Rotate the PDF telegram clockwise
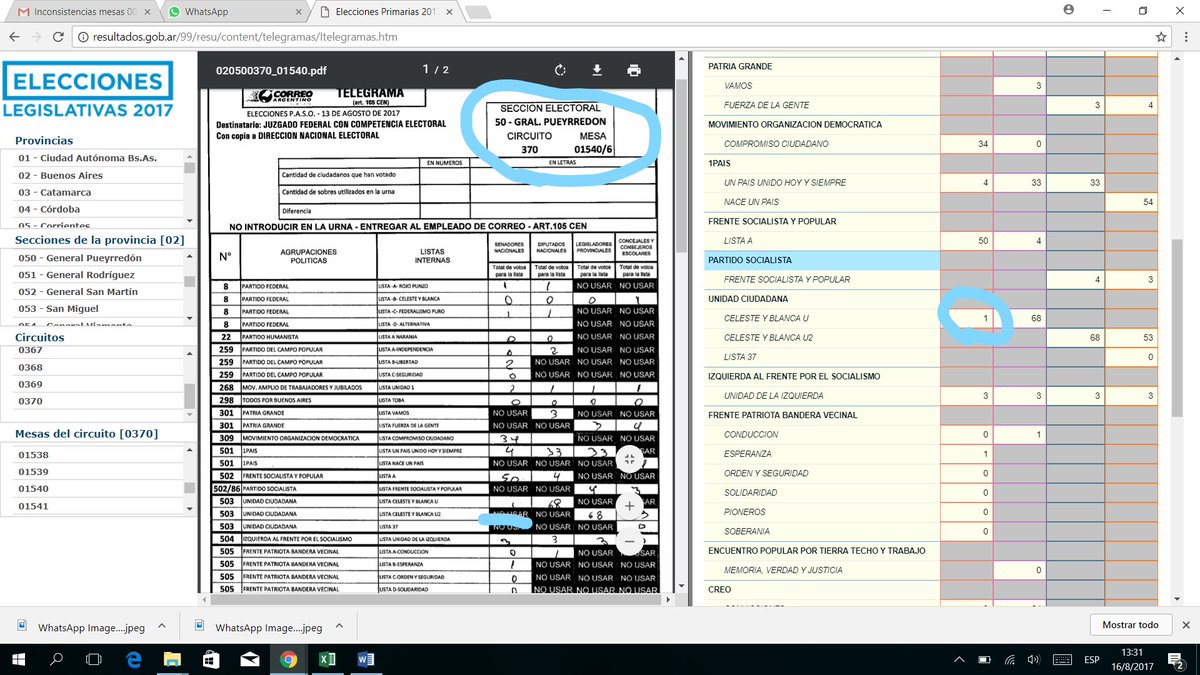Screen dimensions: 1200x675 tap(561, 70)
